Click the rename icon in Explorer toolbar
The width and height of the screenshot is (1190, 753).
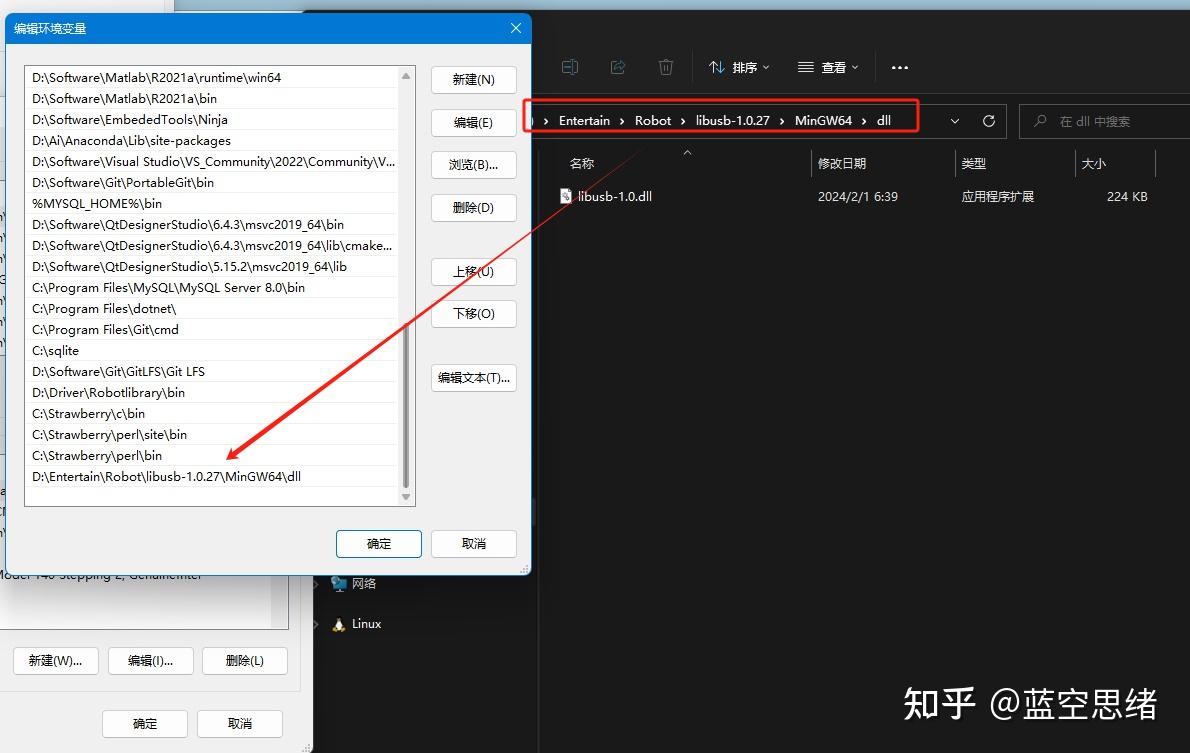[x=570, y=68]
